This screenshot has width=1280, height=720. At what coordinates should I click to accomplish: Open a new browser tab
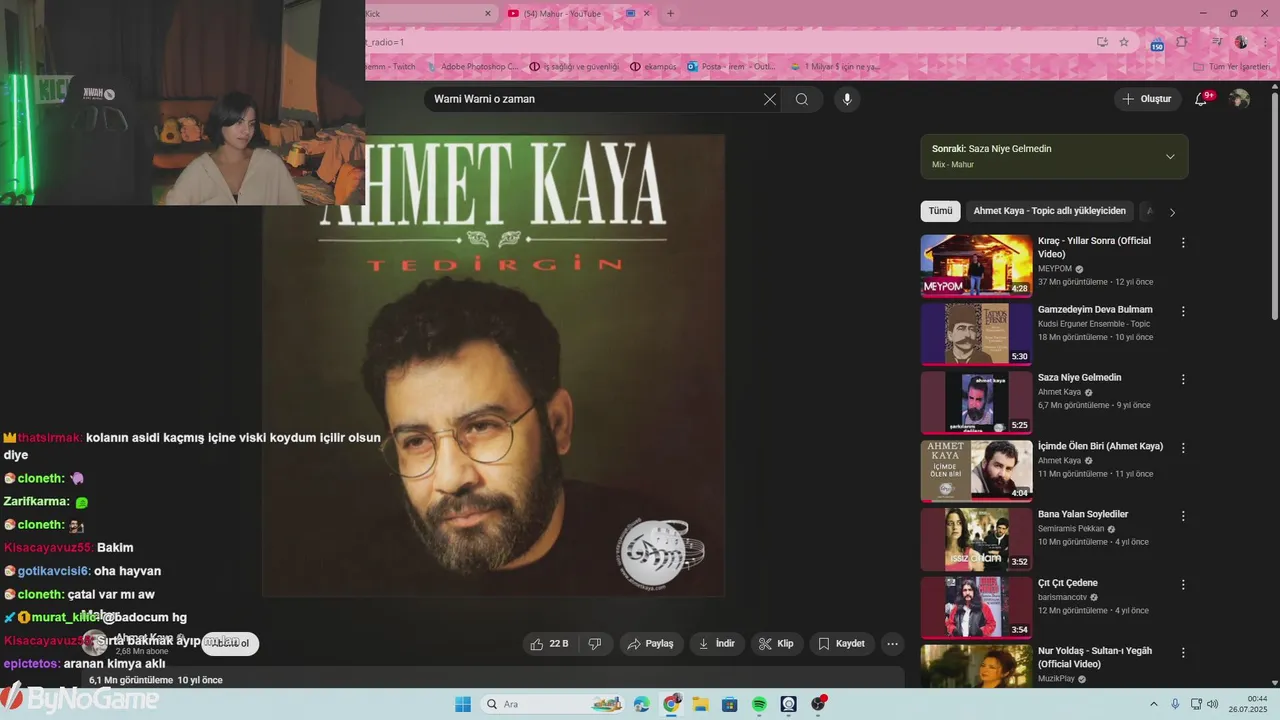670,13
